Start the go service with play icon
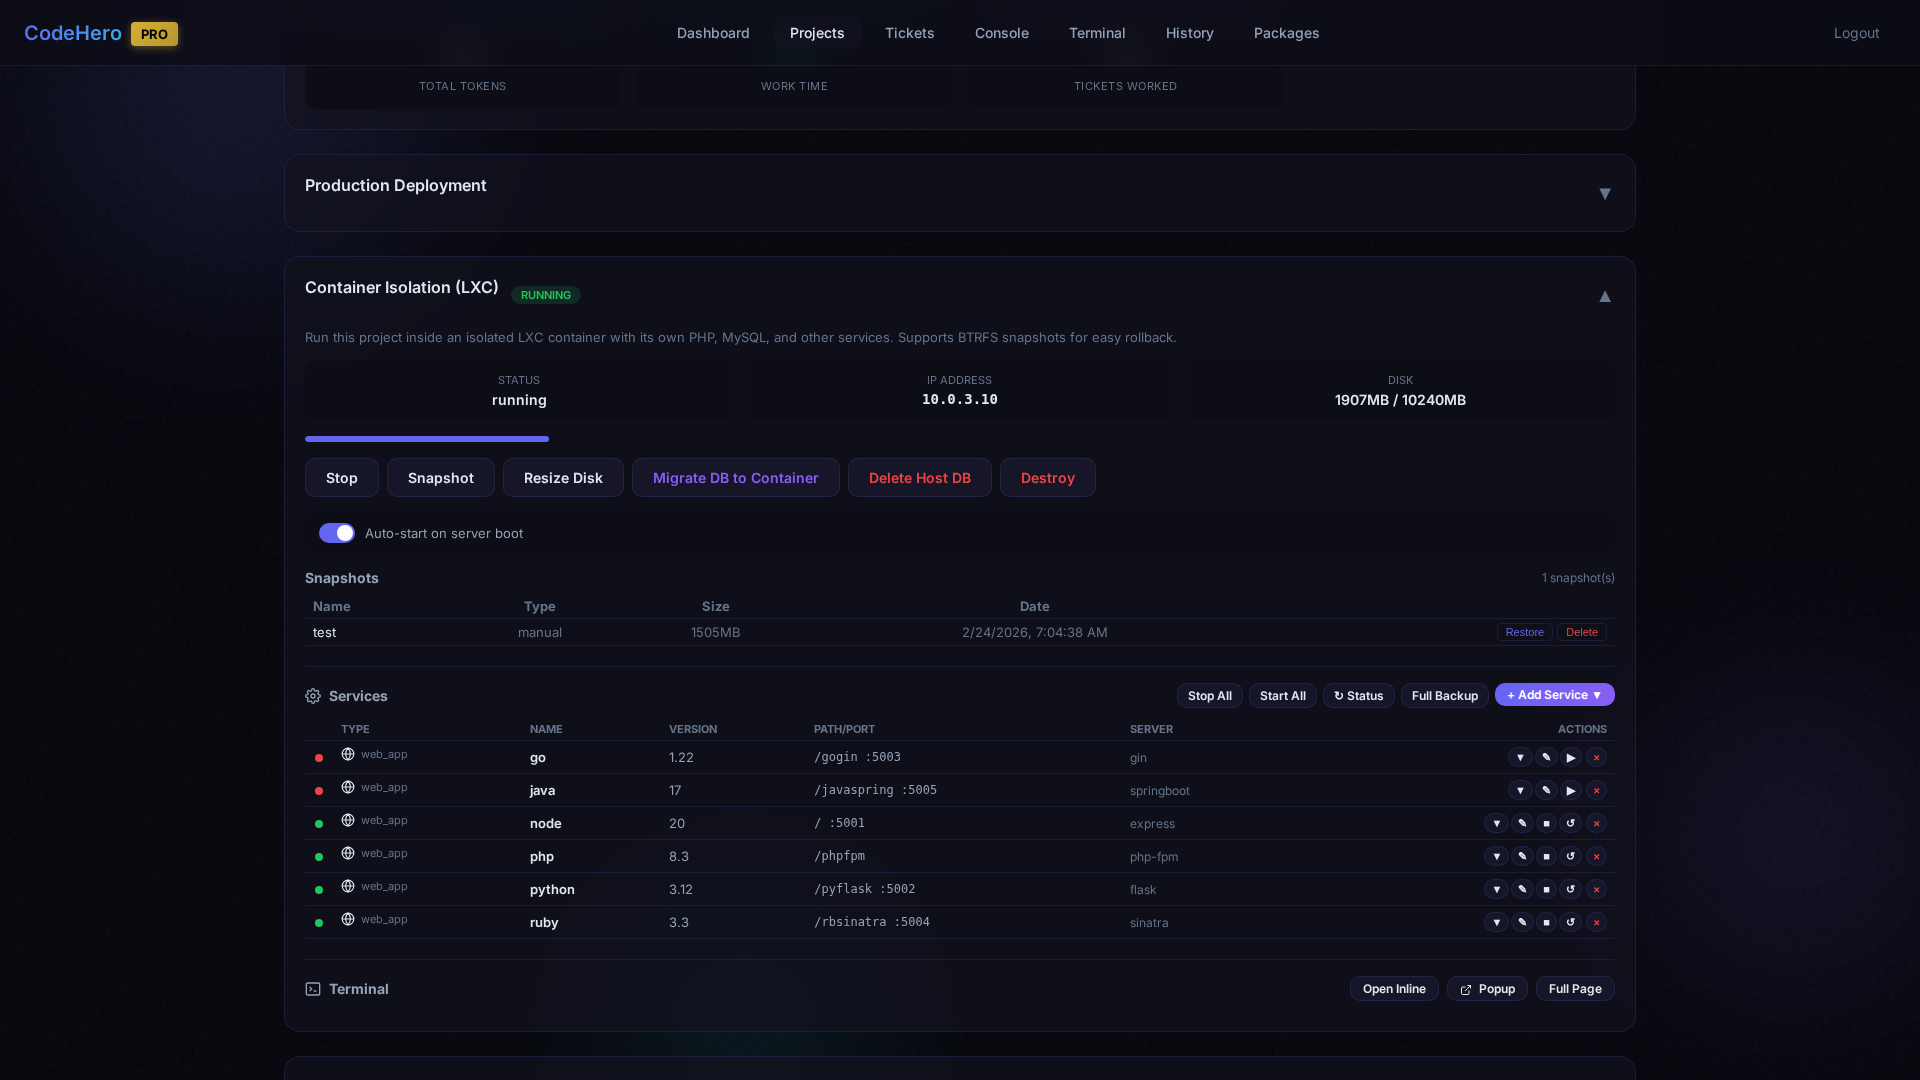Image resolution: width=1920 pixels, height=1080 pixels. click(1571, 758)
